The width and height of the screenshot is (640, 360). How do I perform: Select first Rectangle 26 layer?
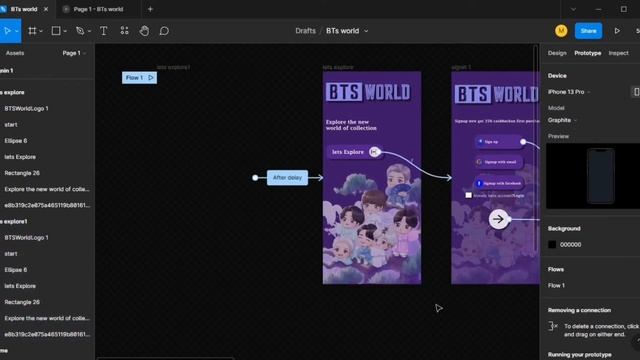(22, 173)
